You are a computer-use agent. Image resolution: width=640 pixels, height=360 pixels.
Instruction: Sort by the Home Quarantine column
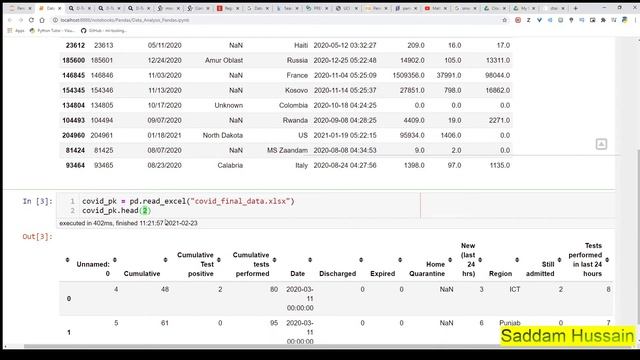pyautogui.click(x=450, y=260)
